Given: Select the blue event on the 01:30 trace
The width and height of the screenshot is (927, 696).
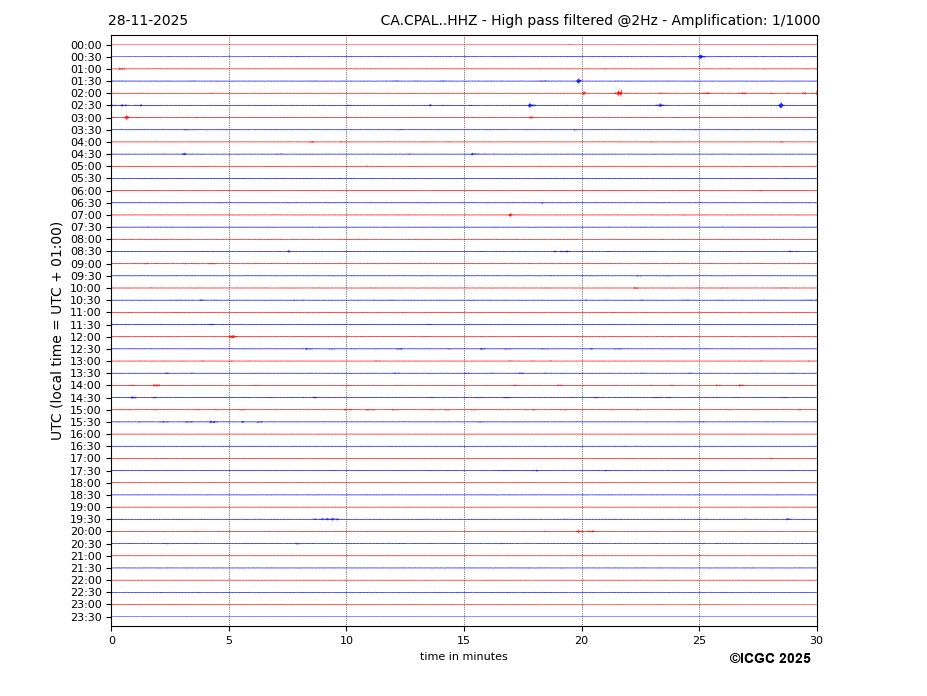Looking at the screenshot, I should (x=578, y=81).
